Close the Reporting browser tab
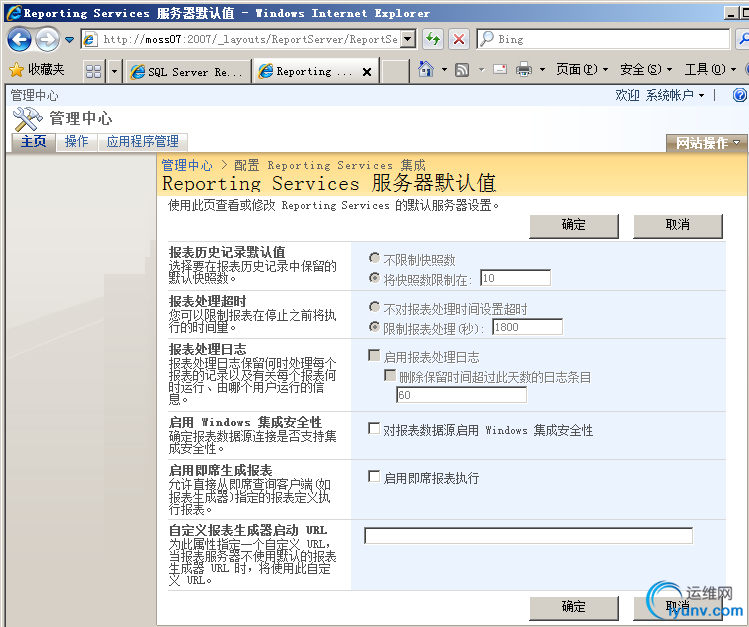This screenshot has width=749, height=627. (367, 72)
